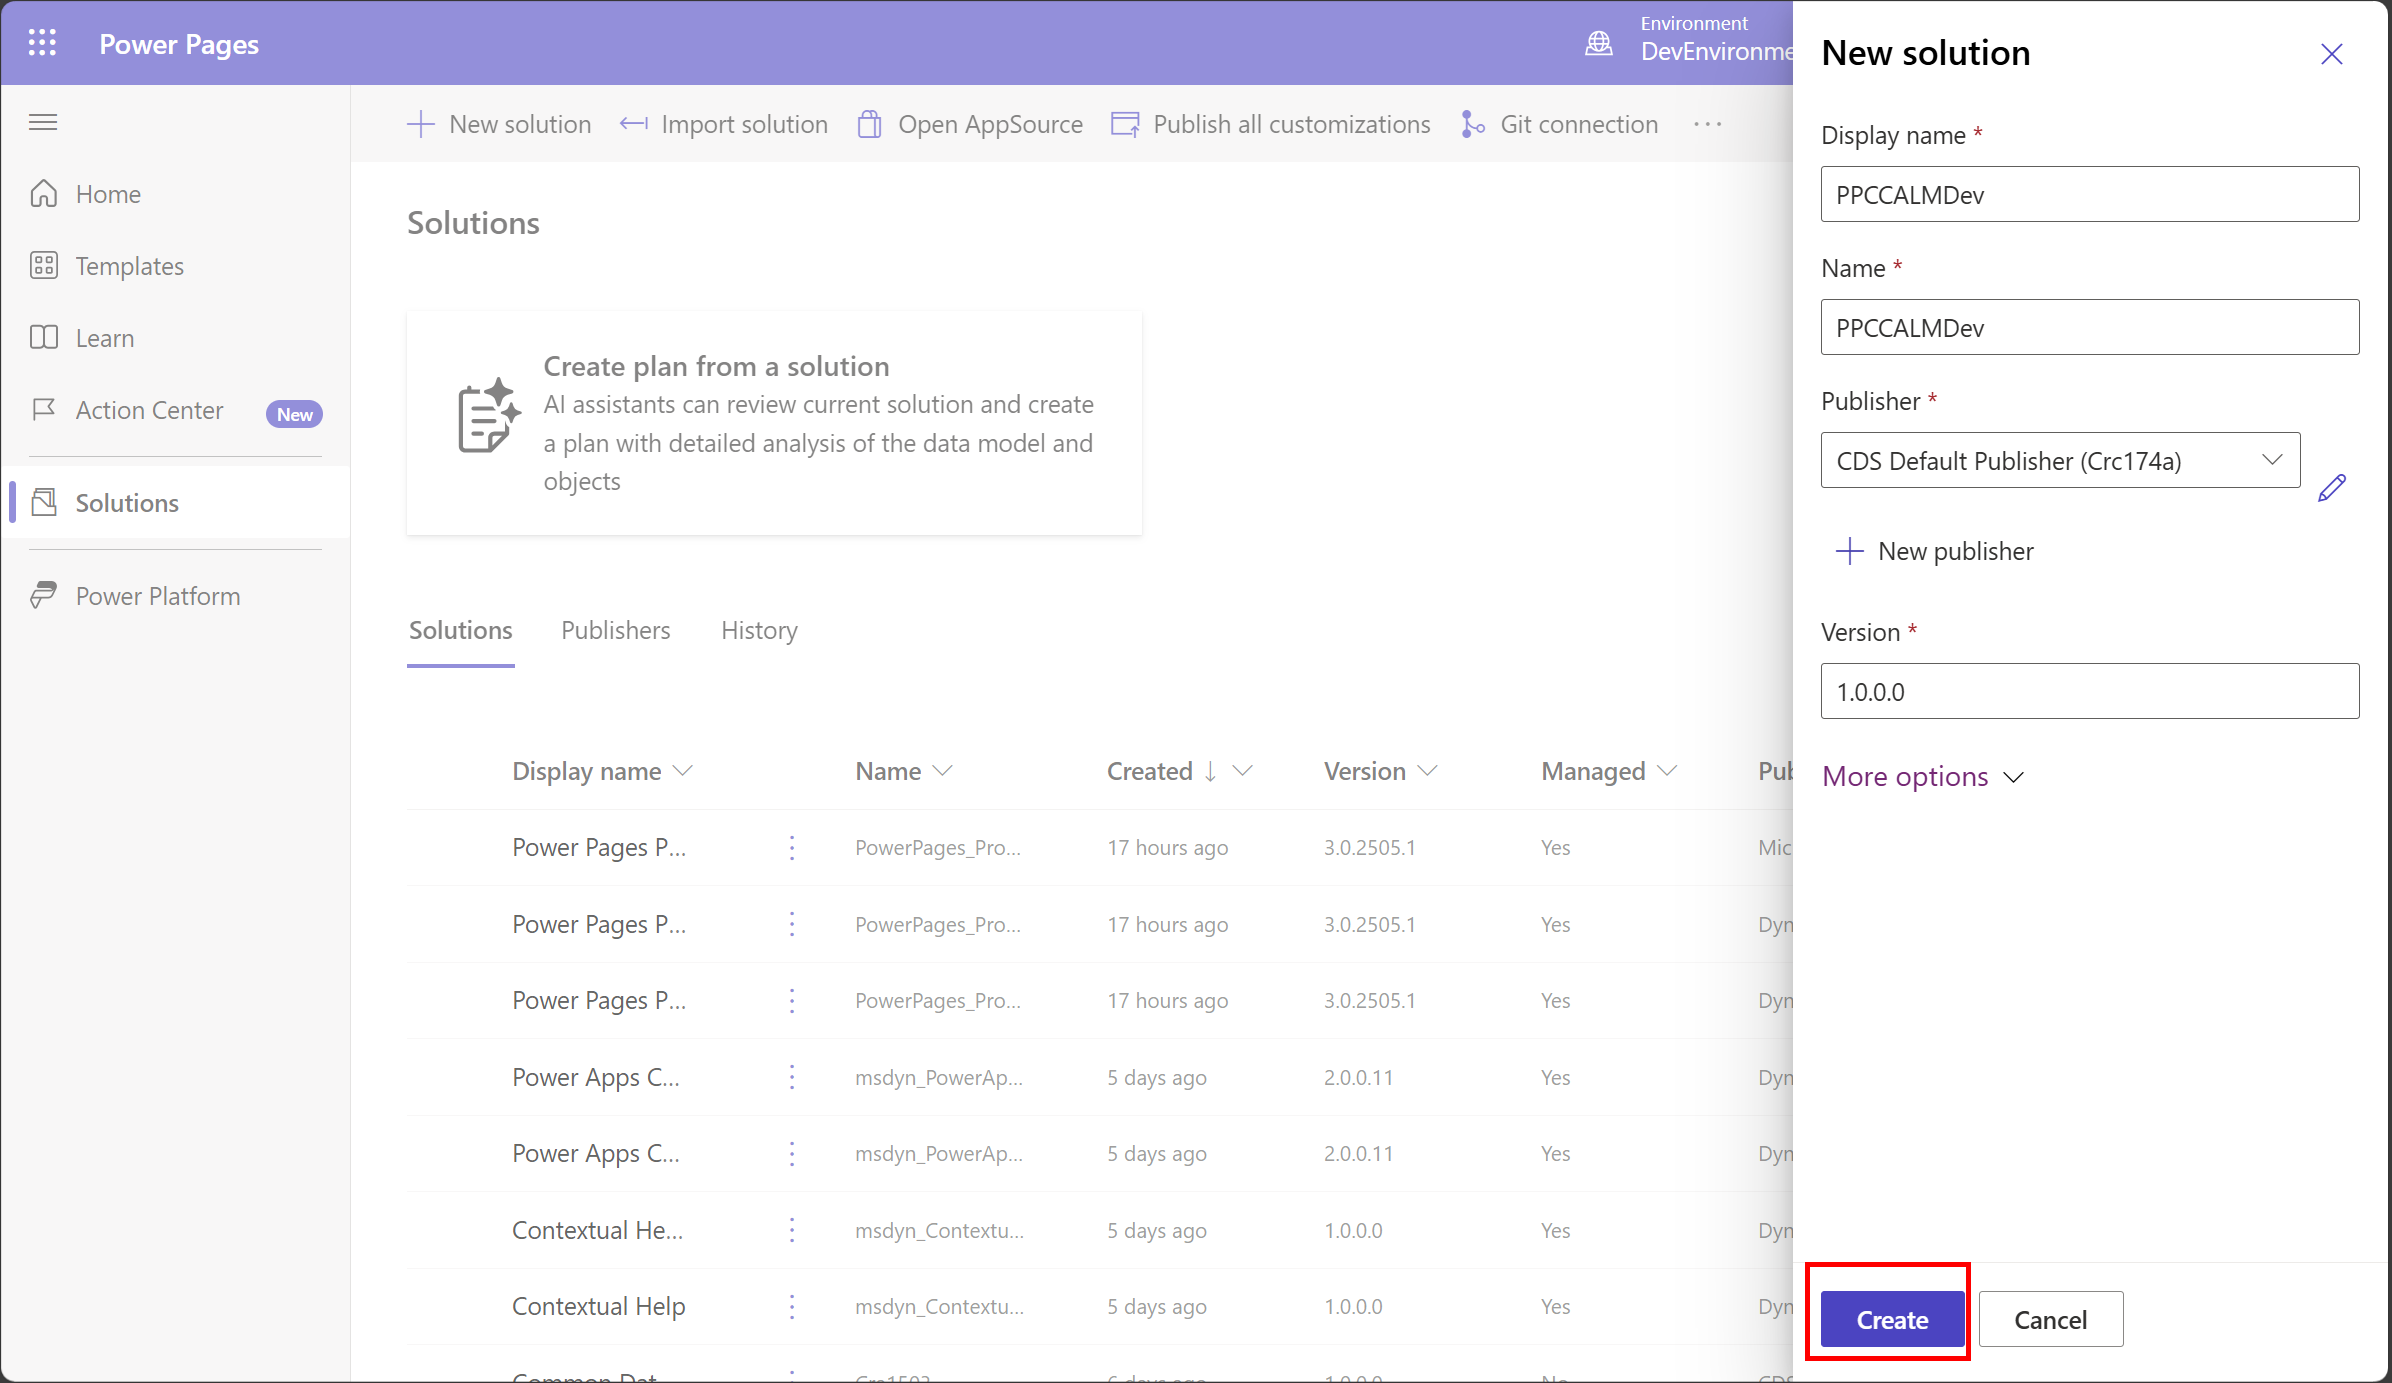Viewport: 2392px width, 1383px height.
Task: Click into the Version input field
Action: tap(2089, 691)
